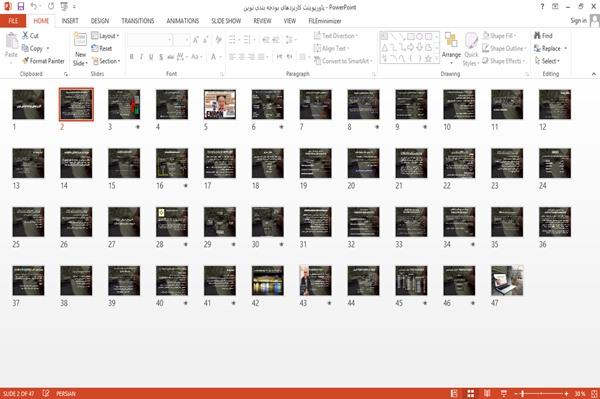
Task: Switch to Slide Sorter view icon
Action: point(471,393)
